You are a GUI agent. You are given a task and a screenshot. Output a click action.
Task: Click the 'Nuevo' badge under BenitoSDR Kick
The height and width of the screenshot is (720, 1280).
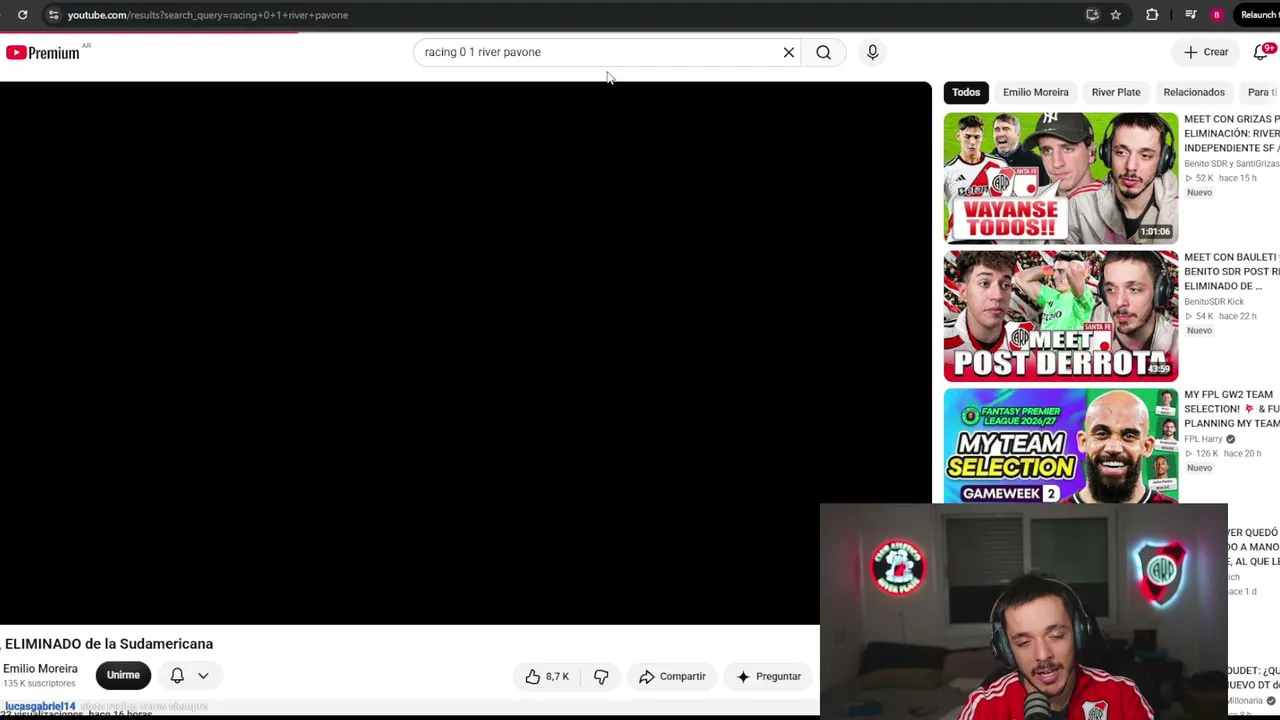click(1199, 331)
